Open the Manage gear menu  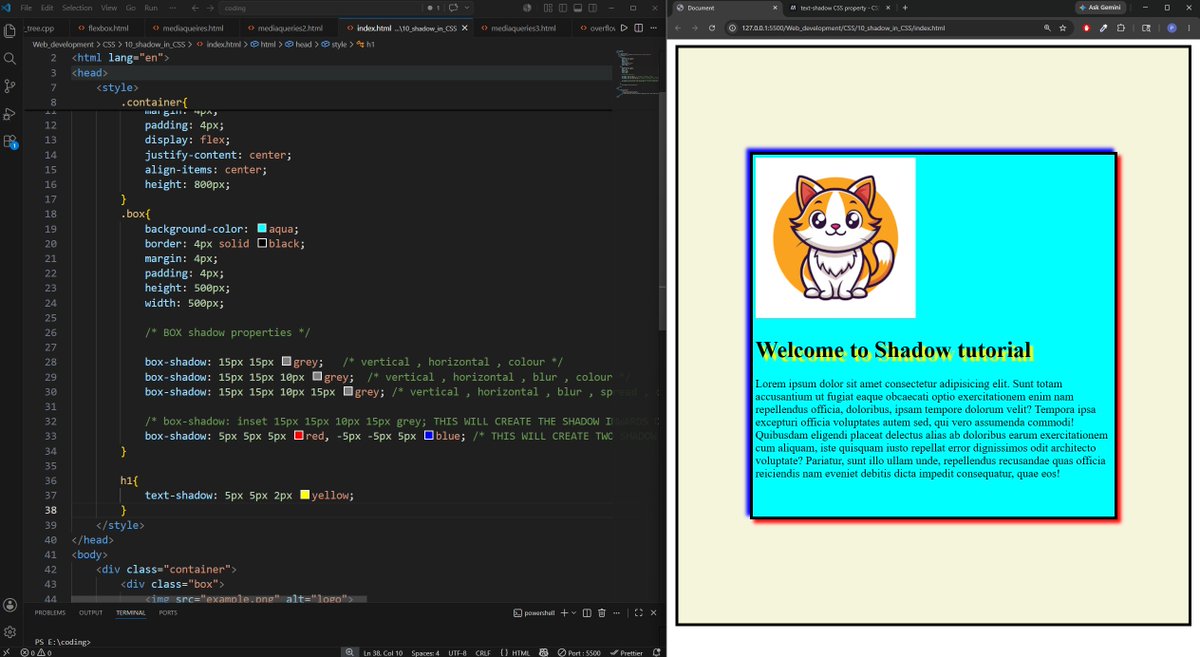(10, 632)
